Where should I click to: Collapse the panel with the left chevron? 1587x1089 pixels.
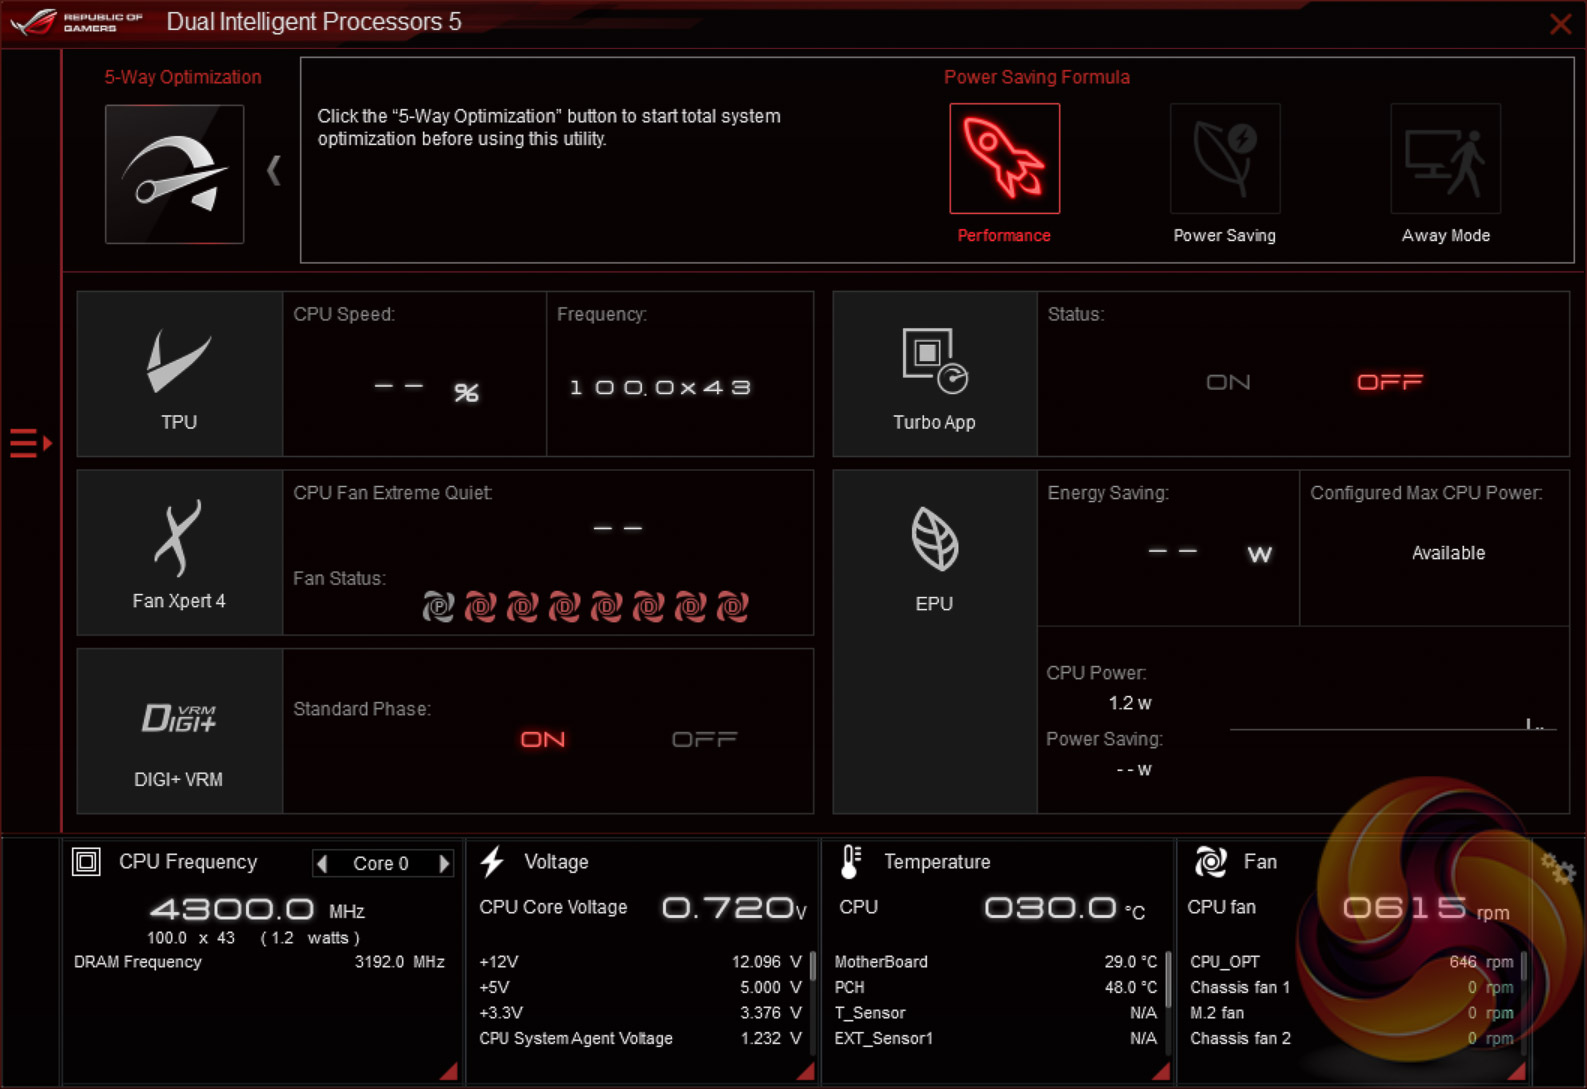click(273, 170)
